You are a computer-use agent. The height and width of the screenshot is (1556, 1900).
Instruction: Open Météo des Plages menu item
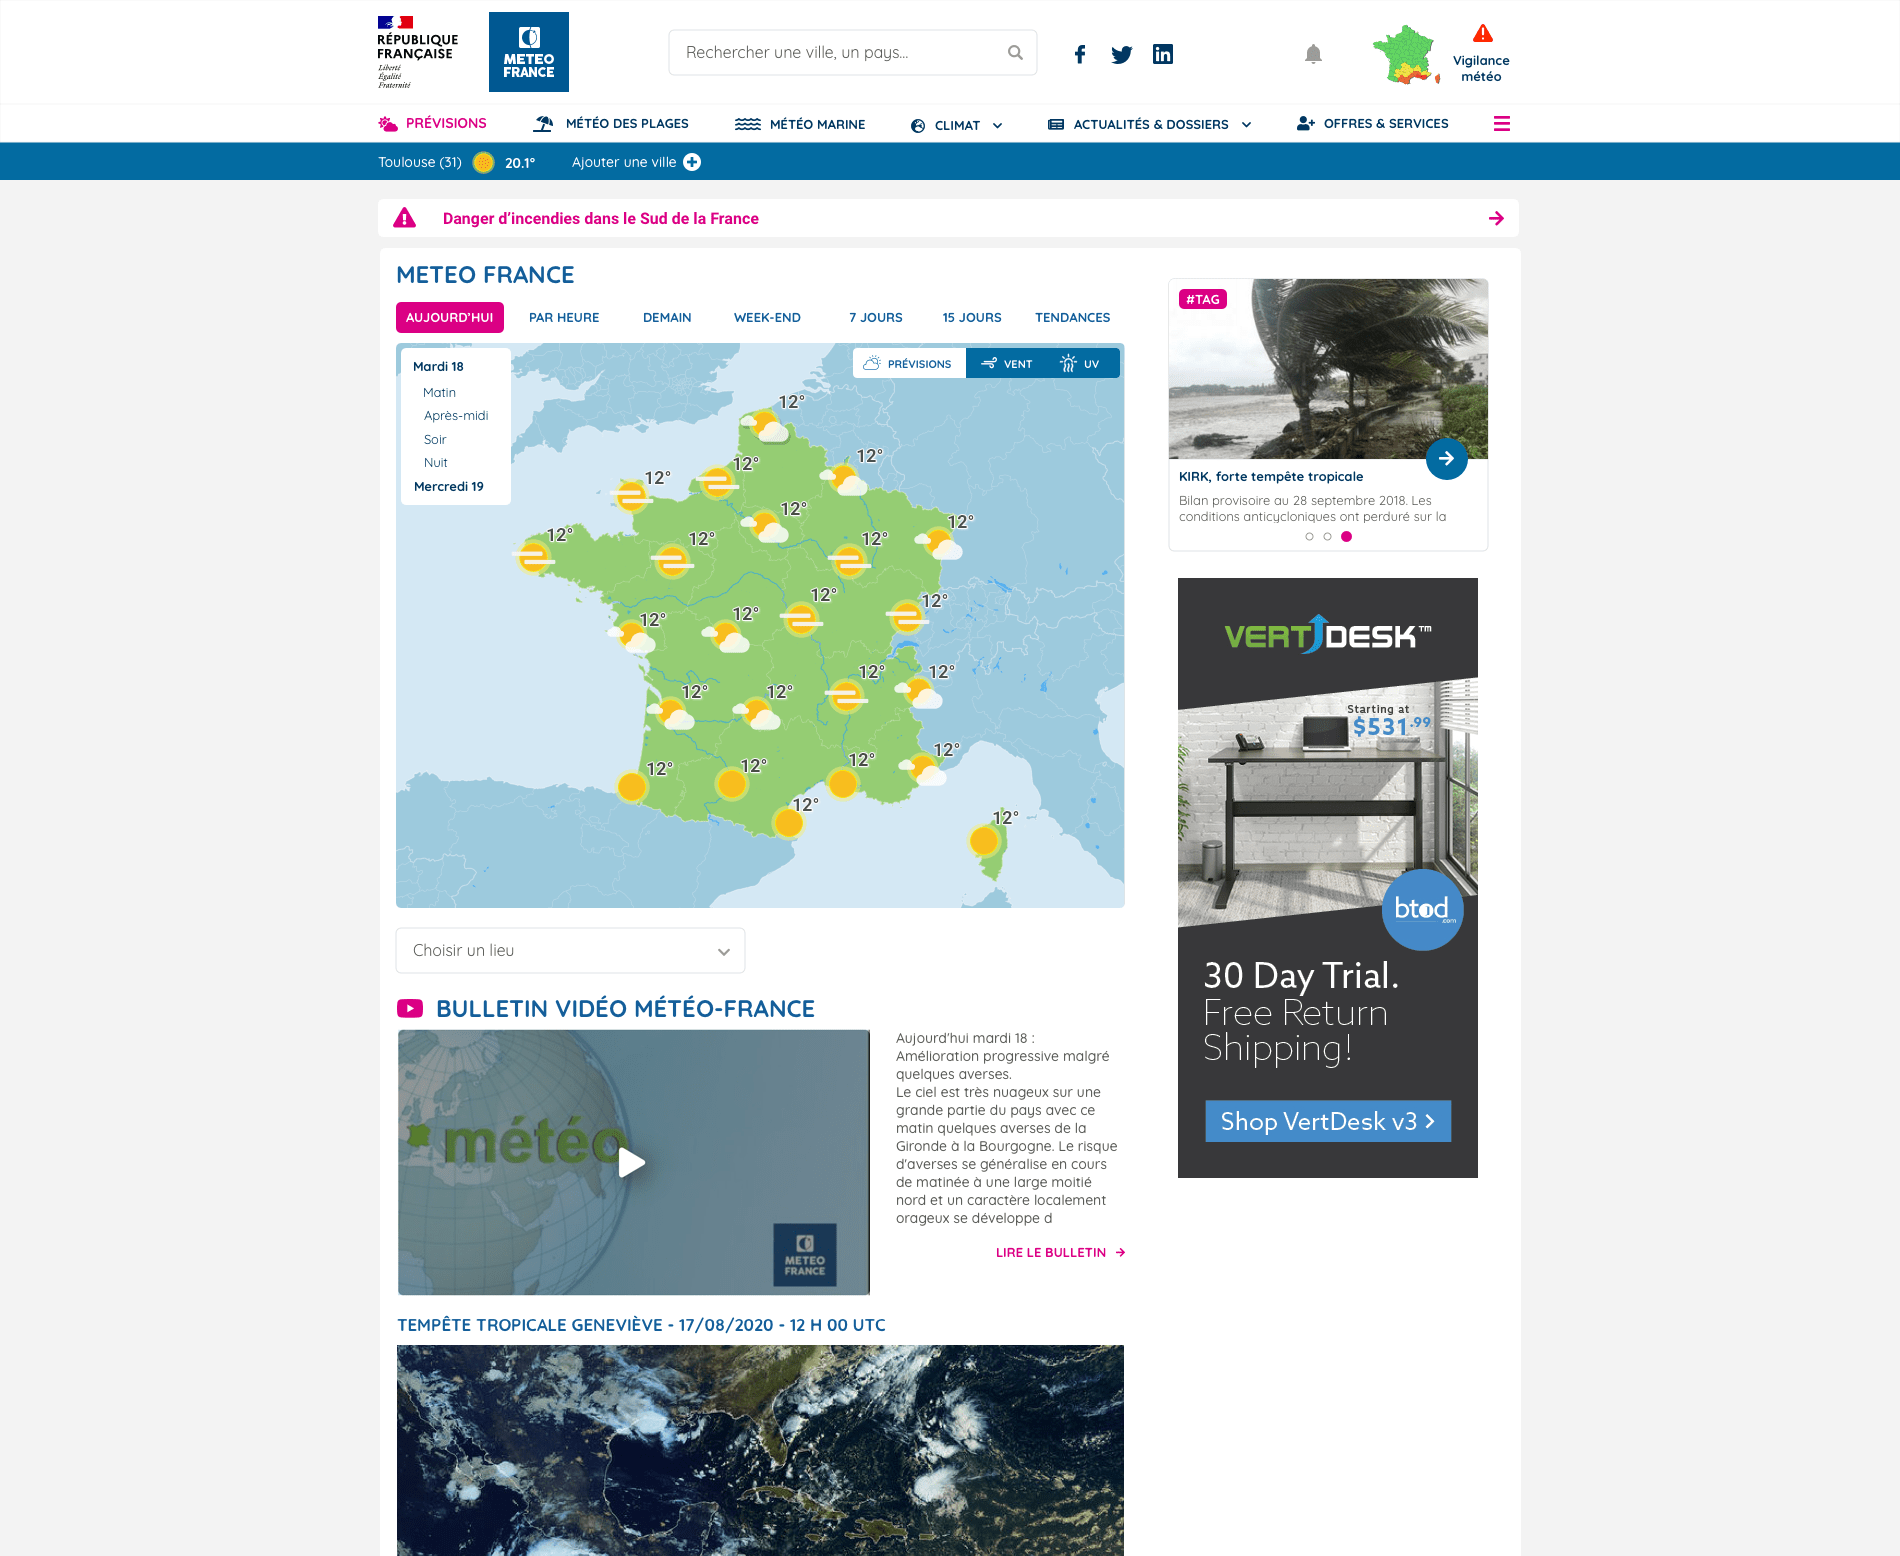[611, 124]
